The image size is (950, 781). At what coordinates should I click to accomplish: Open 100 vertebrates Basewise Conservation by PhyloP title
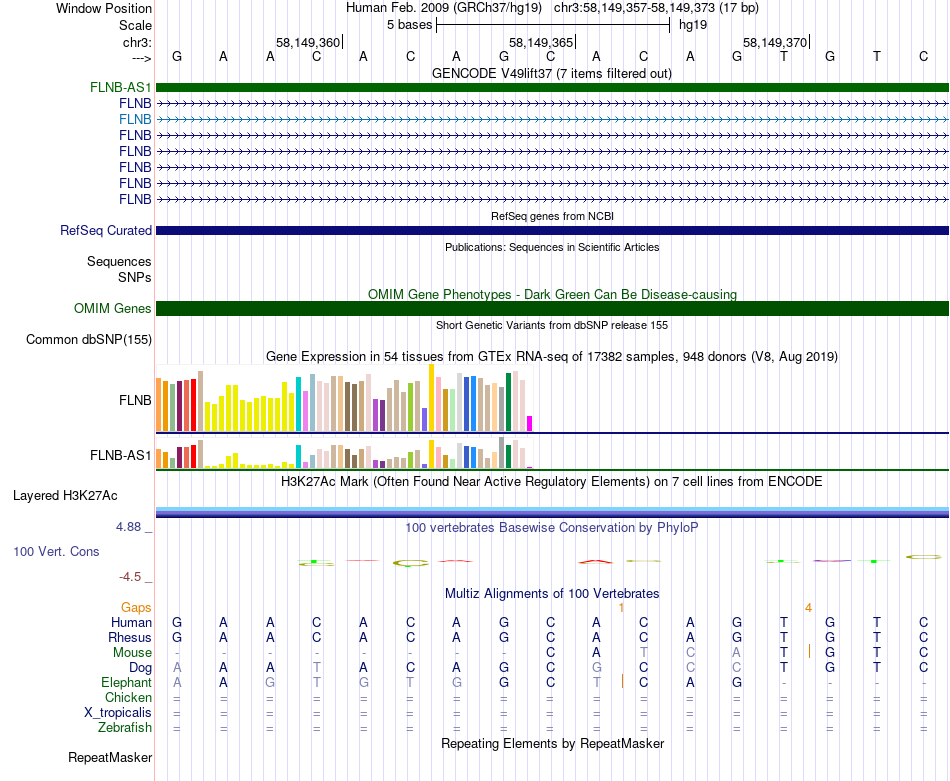pos(552,528)
